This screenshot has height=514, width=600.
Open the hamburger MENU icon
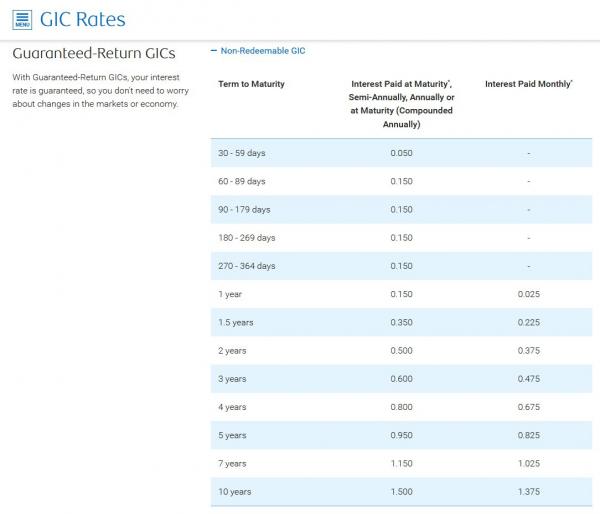click(x=23, y=19)
